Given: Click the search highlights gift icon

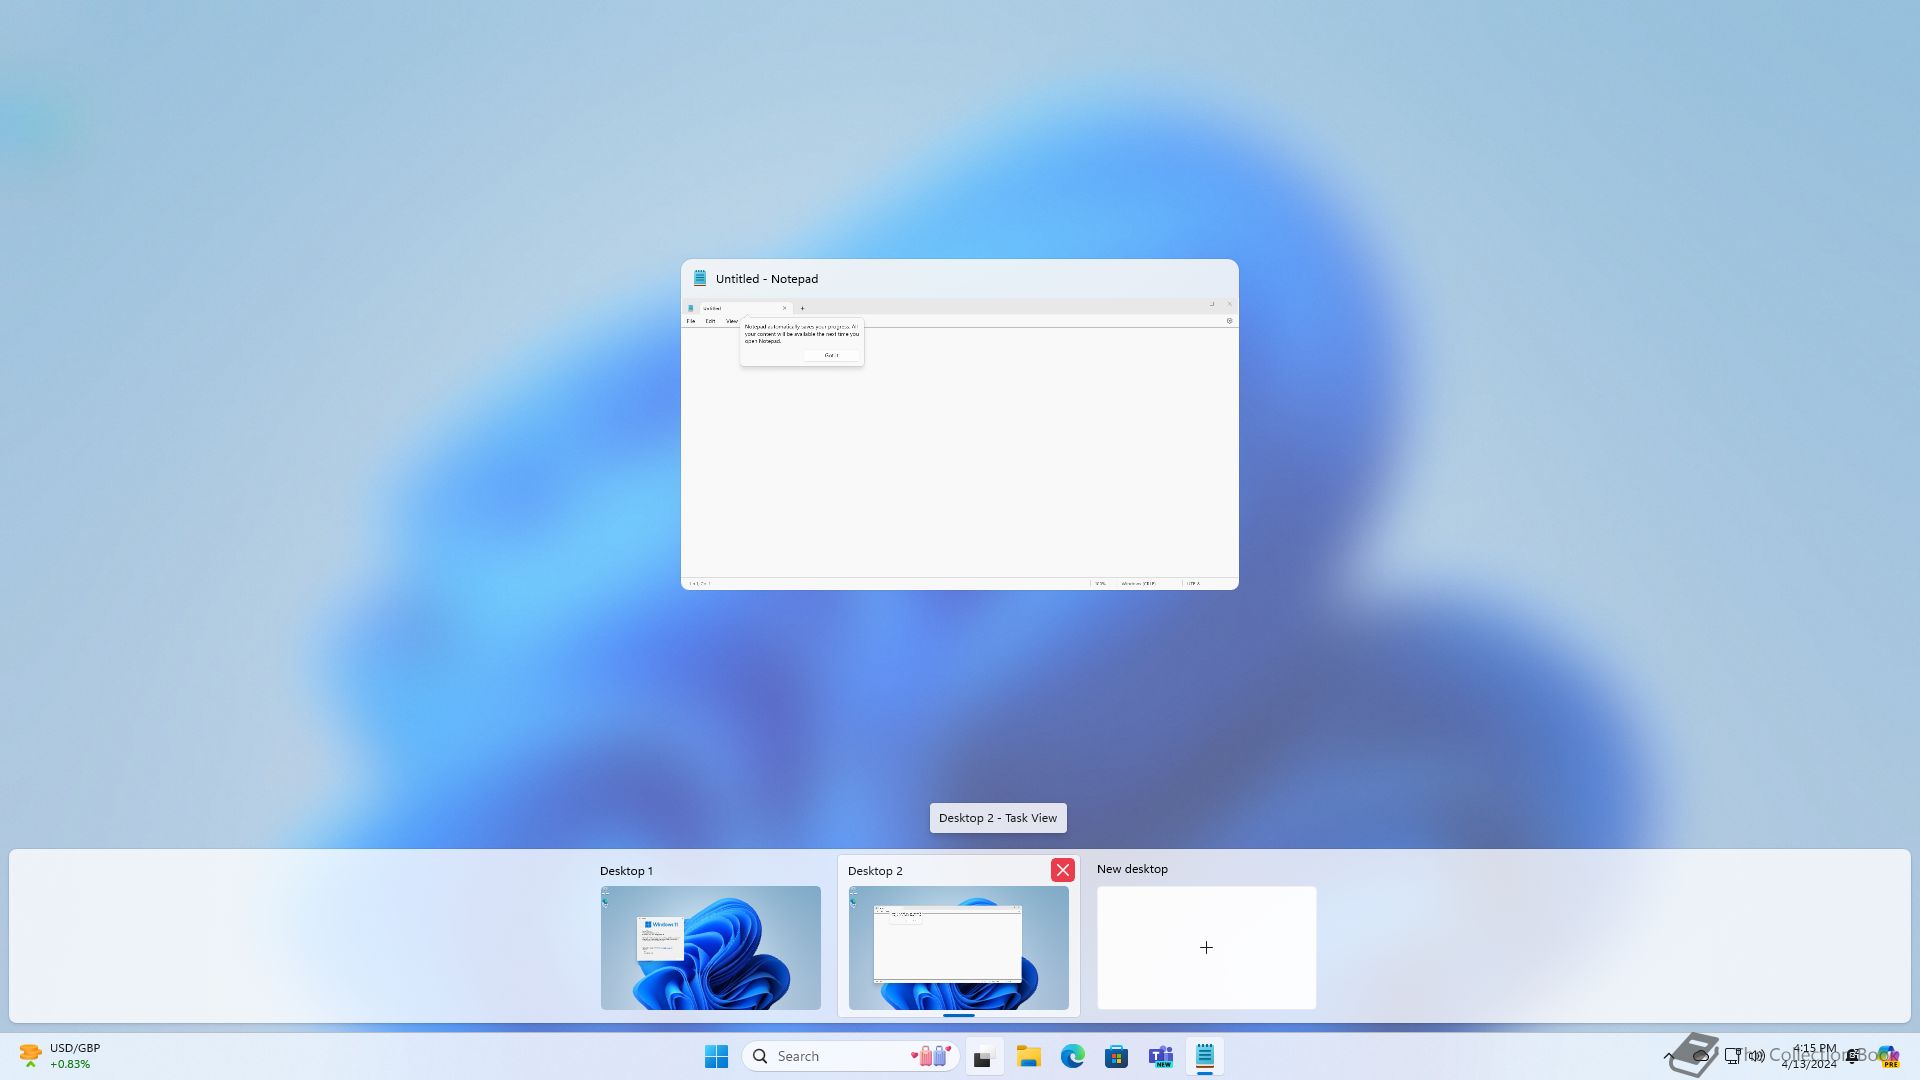Looking at the screenshot, I should click(x=930, y=1056).
